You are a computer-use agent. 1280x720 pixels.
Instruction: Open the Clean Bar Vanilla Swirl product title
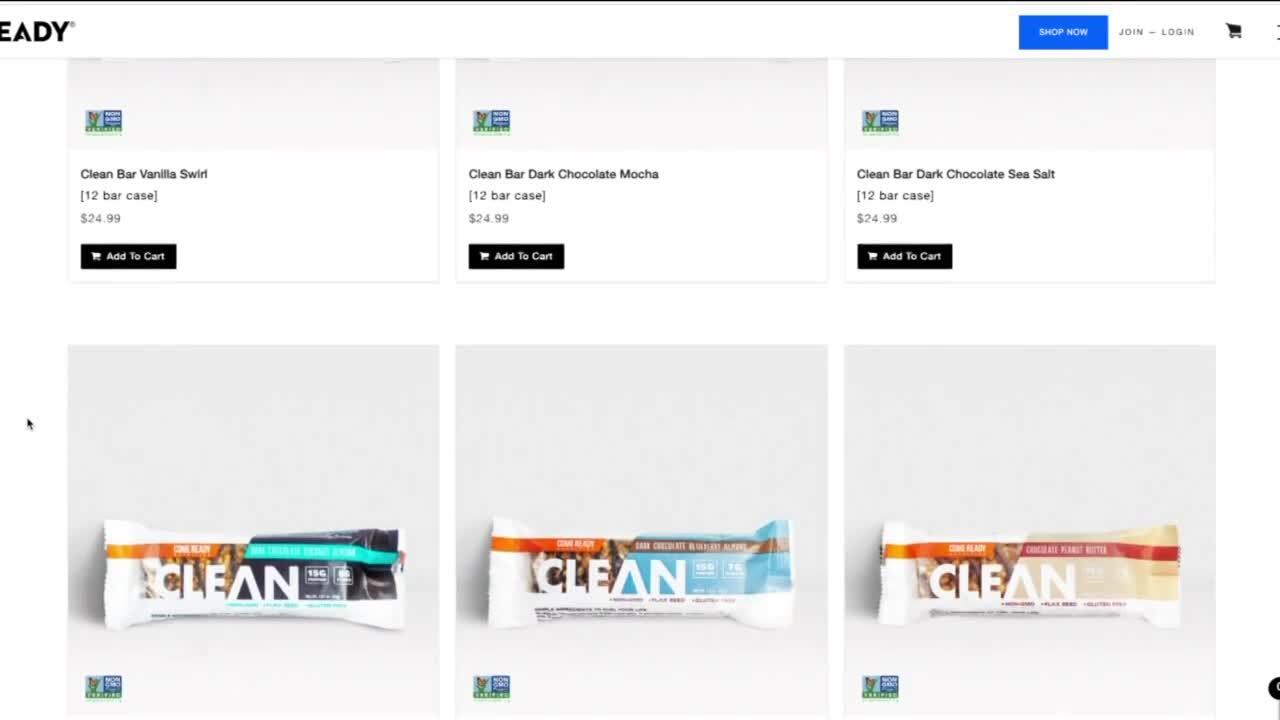click(x=144, y=174)
